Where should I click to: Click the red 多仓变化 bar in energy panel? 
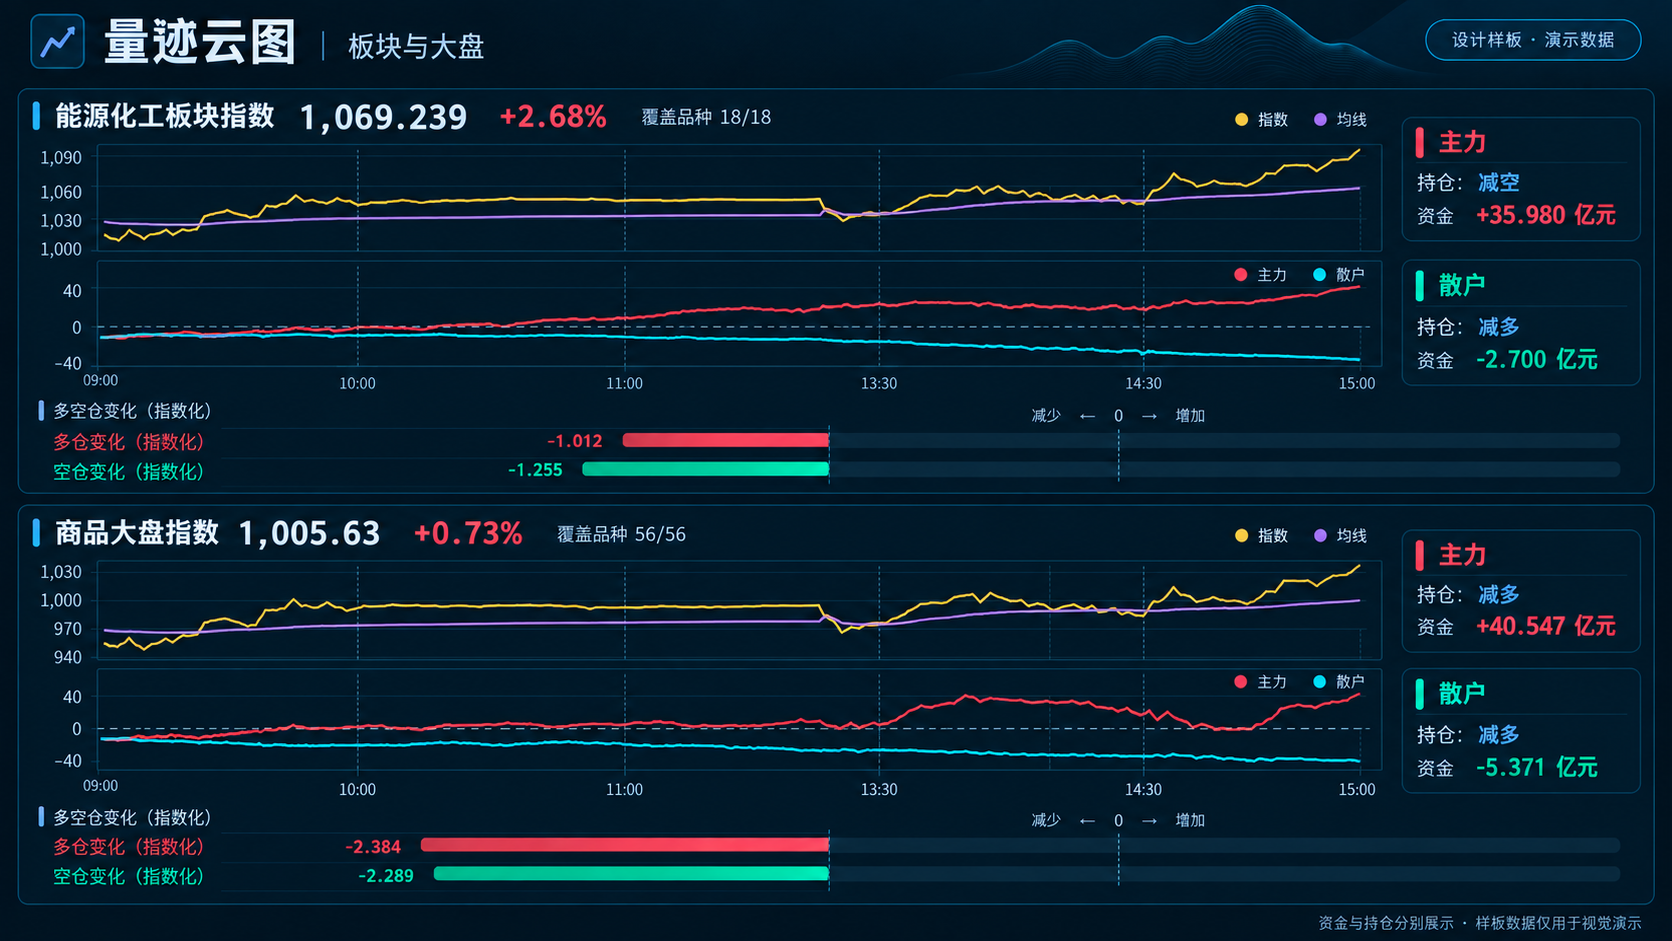pos(726,440)
